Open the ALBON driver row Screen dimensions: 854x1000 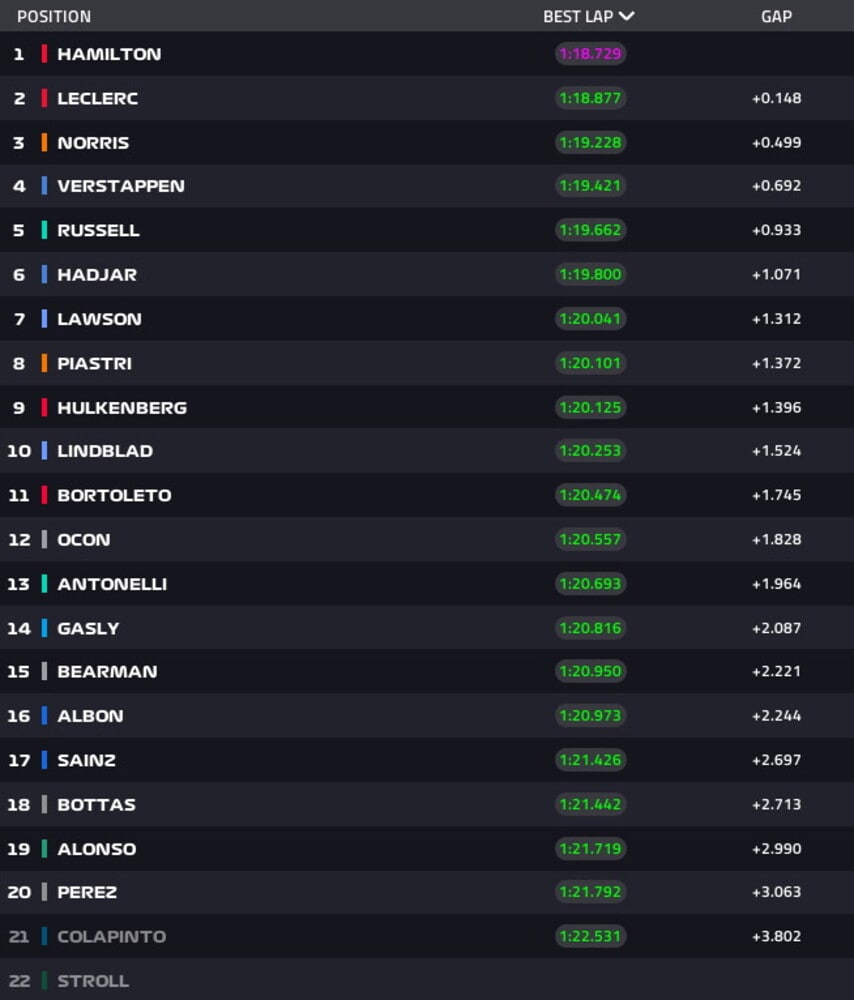pyautogui.click(x=427, y=716)
